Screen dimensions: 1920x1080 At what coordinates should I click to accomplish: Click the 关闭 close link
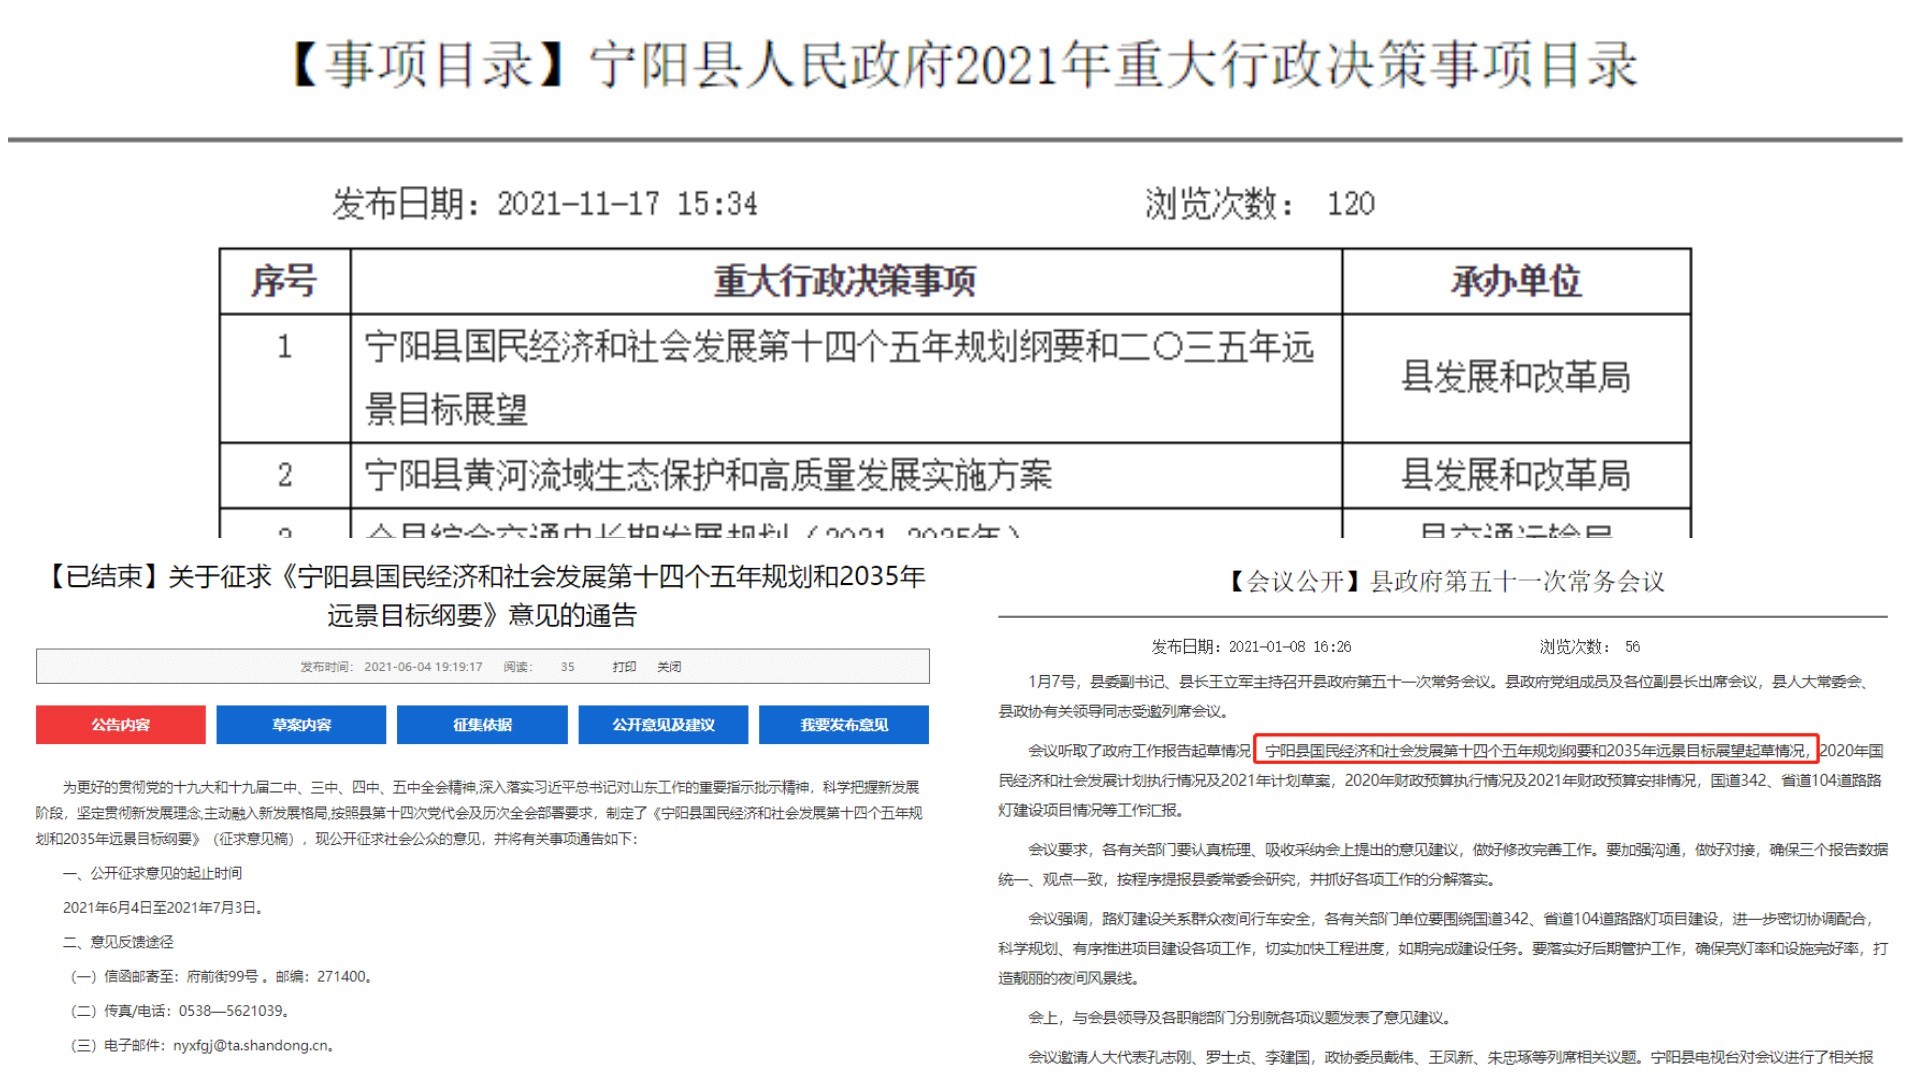tap(669, 667)
